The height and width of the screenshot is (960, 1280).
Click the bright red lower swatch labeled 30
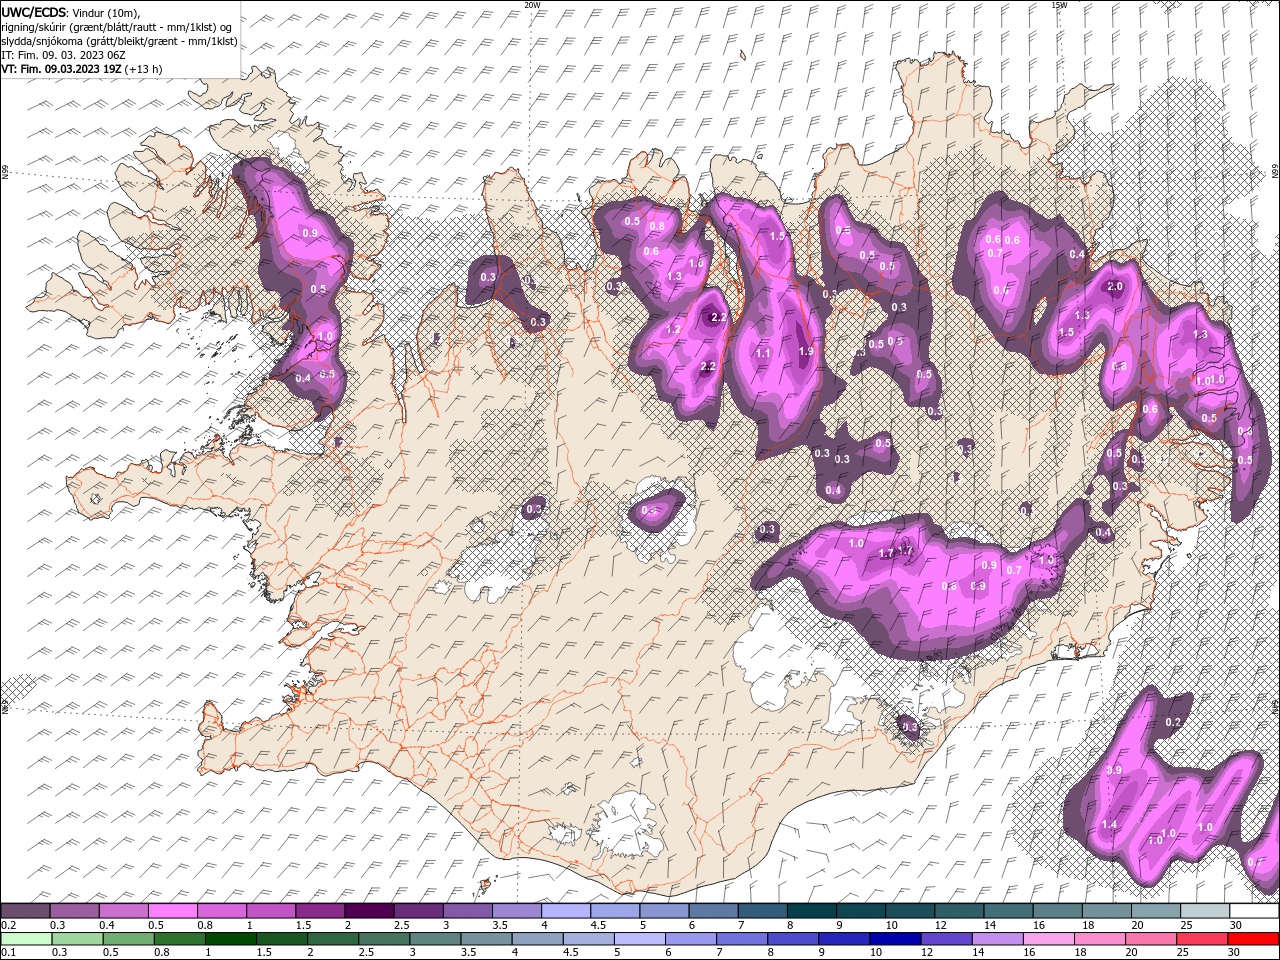tap(1253, 939)
